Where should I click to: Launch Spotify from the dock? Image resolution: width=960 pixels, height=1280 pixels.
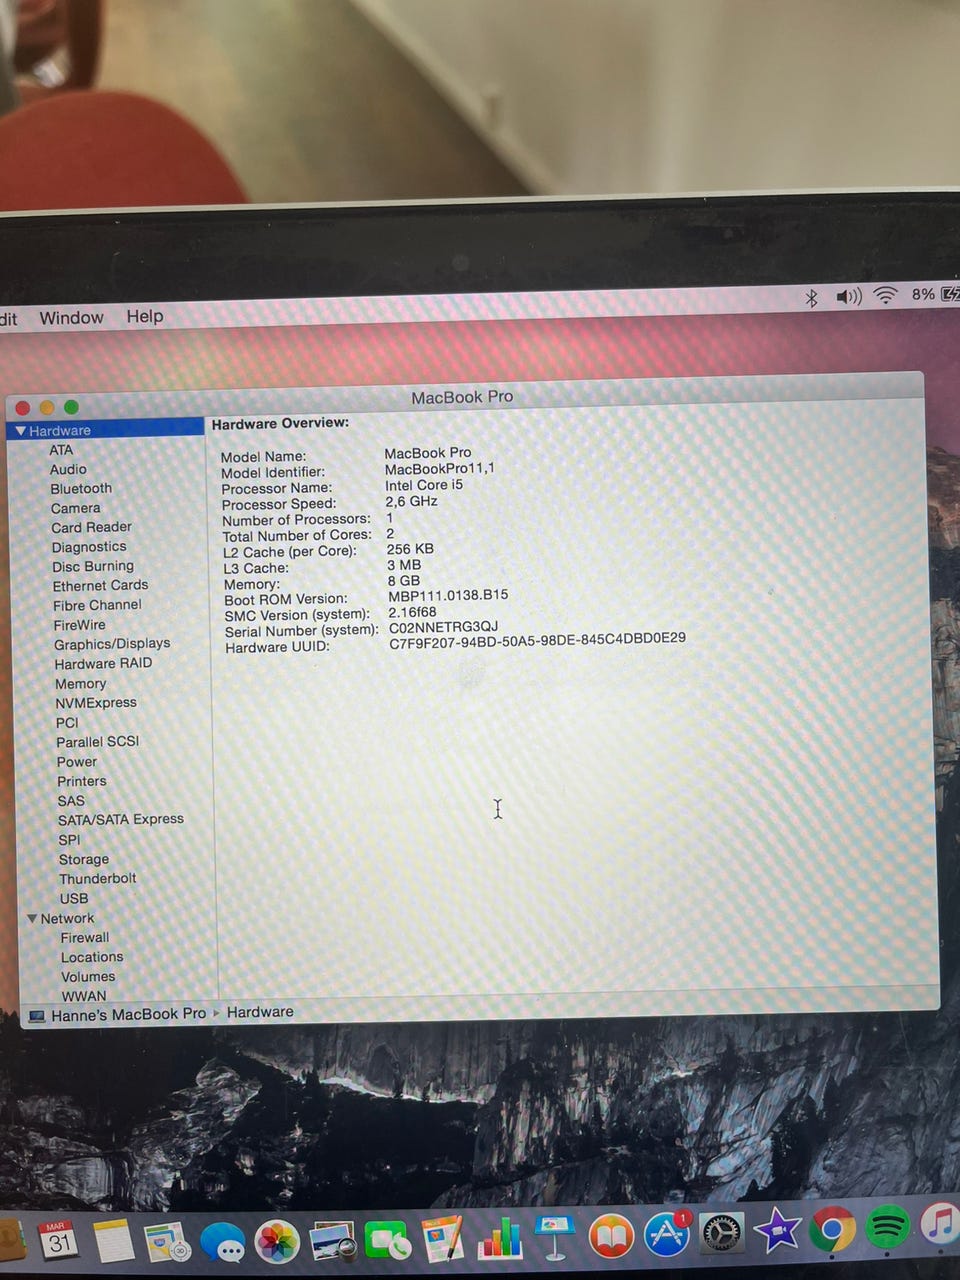click(x=887, y=1226)
